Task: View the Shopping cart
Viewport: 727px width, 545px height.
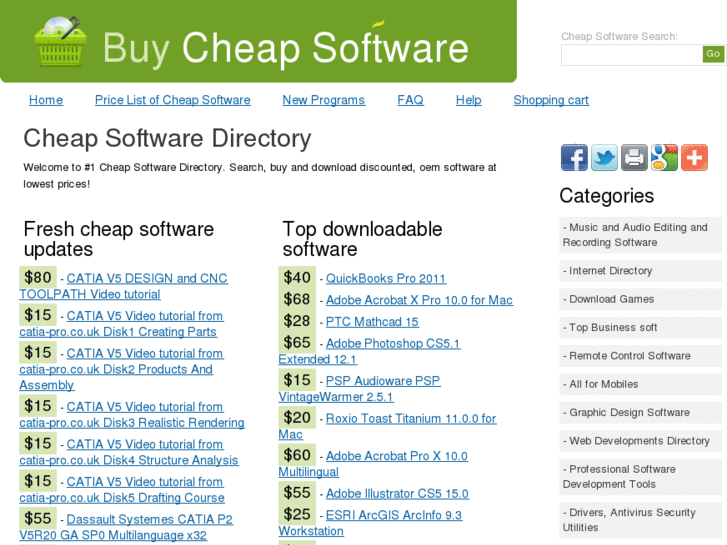Action: [551, 100]
